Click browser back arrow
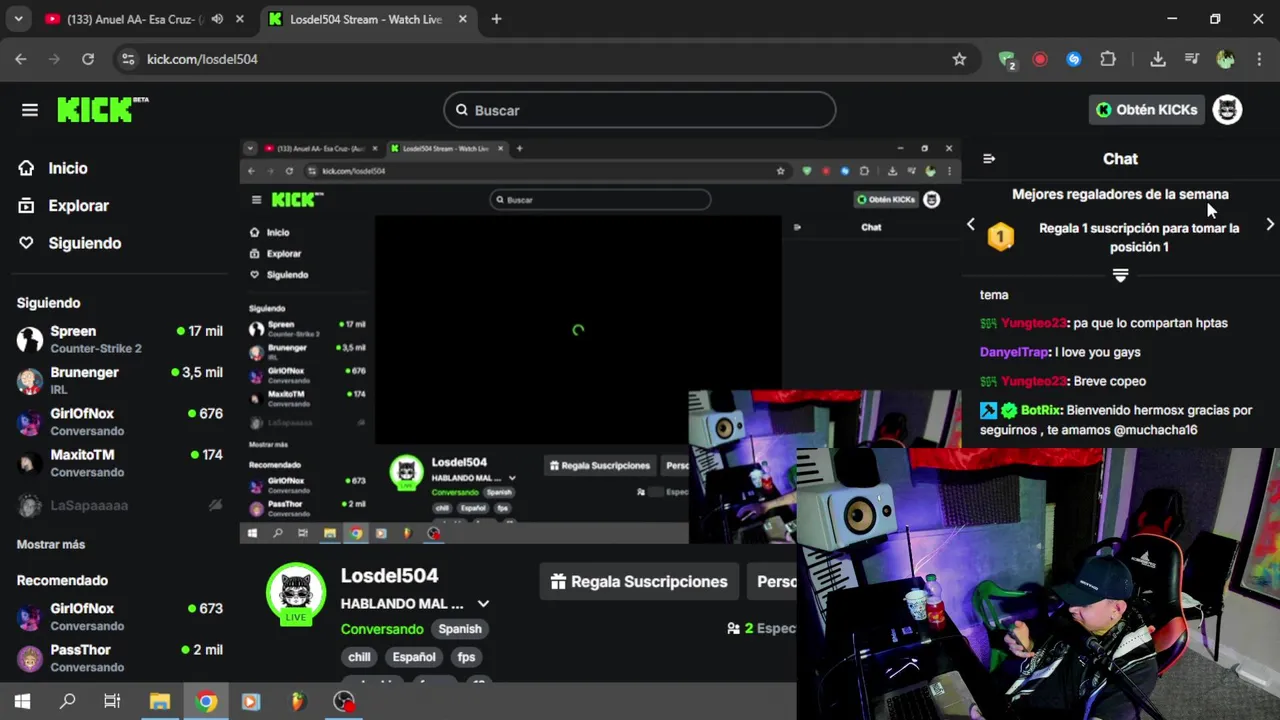Viewport: 1280px width, 720px height. (21, 59)
